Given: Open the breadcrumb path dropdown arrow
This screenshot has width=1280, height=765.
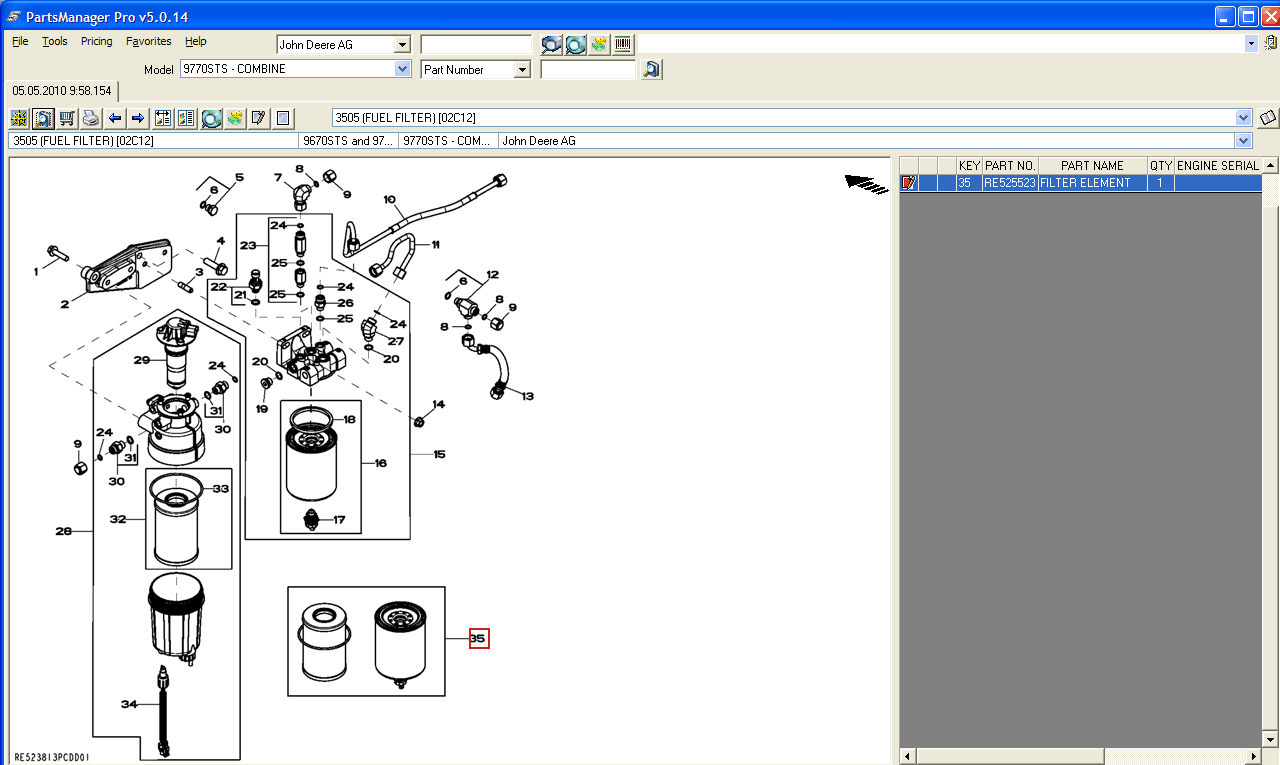Looking at the screenshot, I should pyautogui.click(x=1244, y=141).
